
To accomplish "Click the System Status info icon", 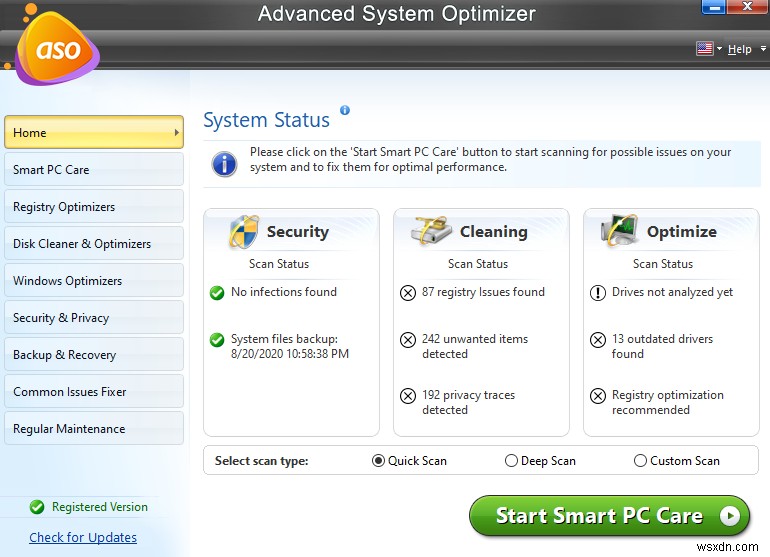I will 345,111.
